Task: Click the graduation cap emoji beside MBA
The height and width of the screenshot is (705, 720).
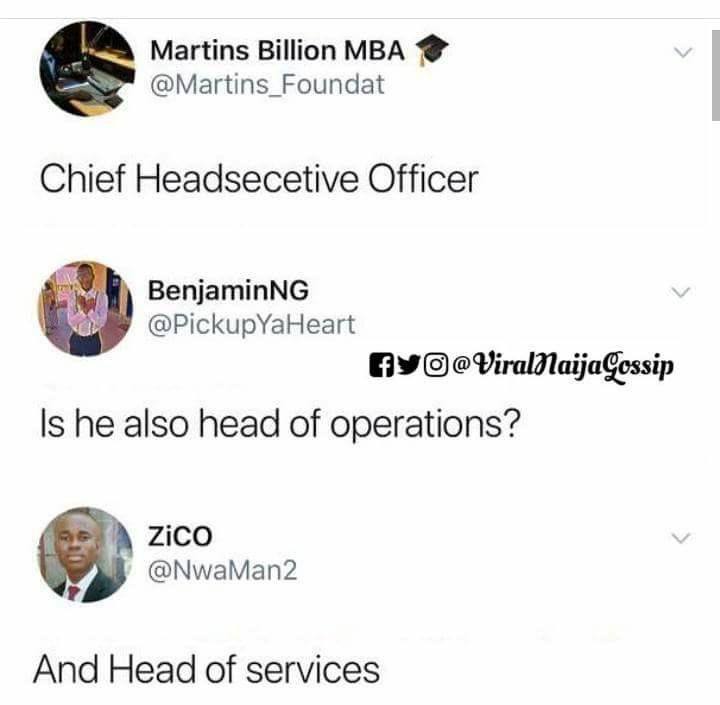Action: tap(431, 50)
